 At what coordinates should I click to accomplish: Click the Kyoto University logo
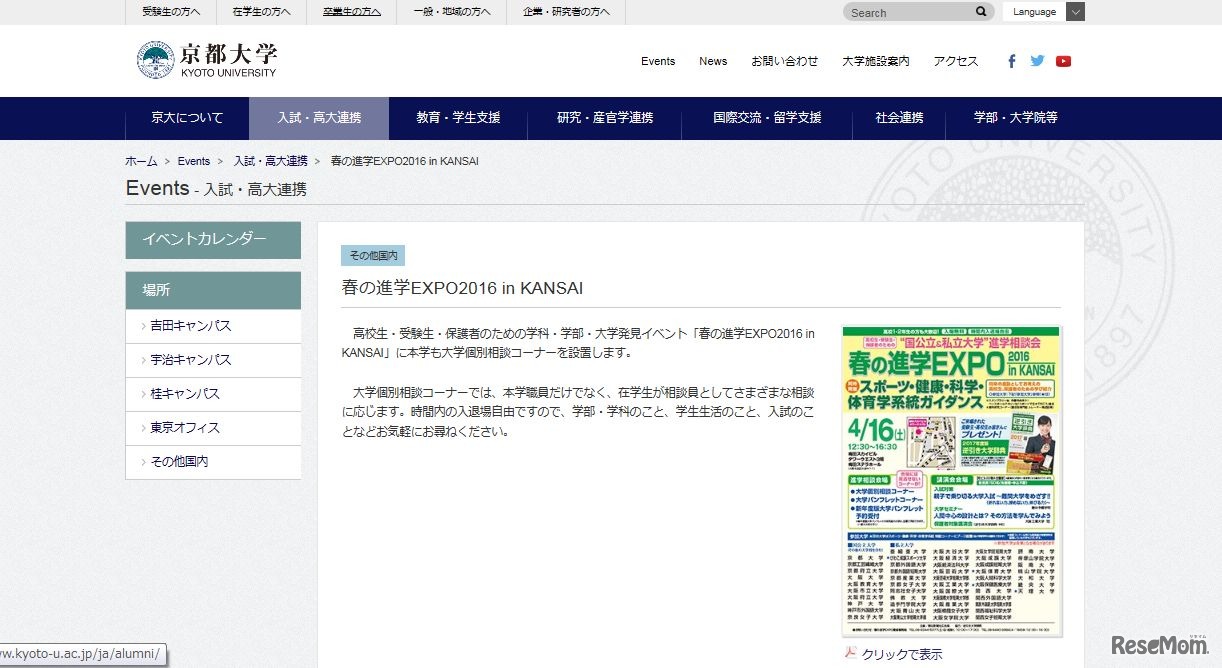tap(207, 60)
